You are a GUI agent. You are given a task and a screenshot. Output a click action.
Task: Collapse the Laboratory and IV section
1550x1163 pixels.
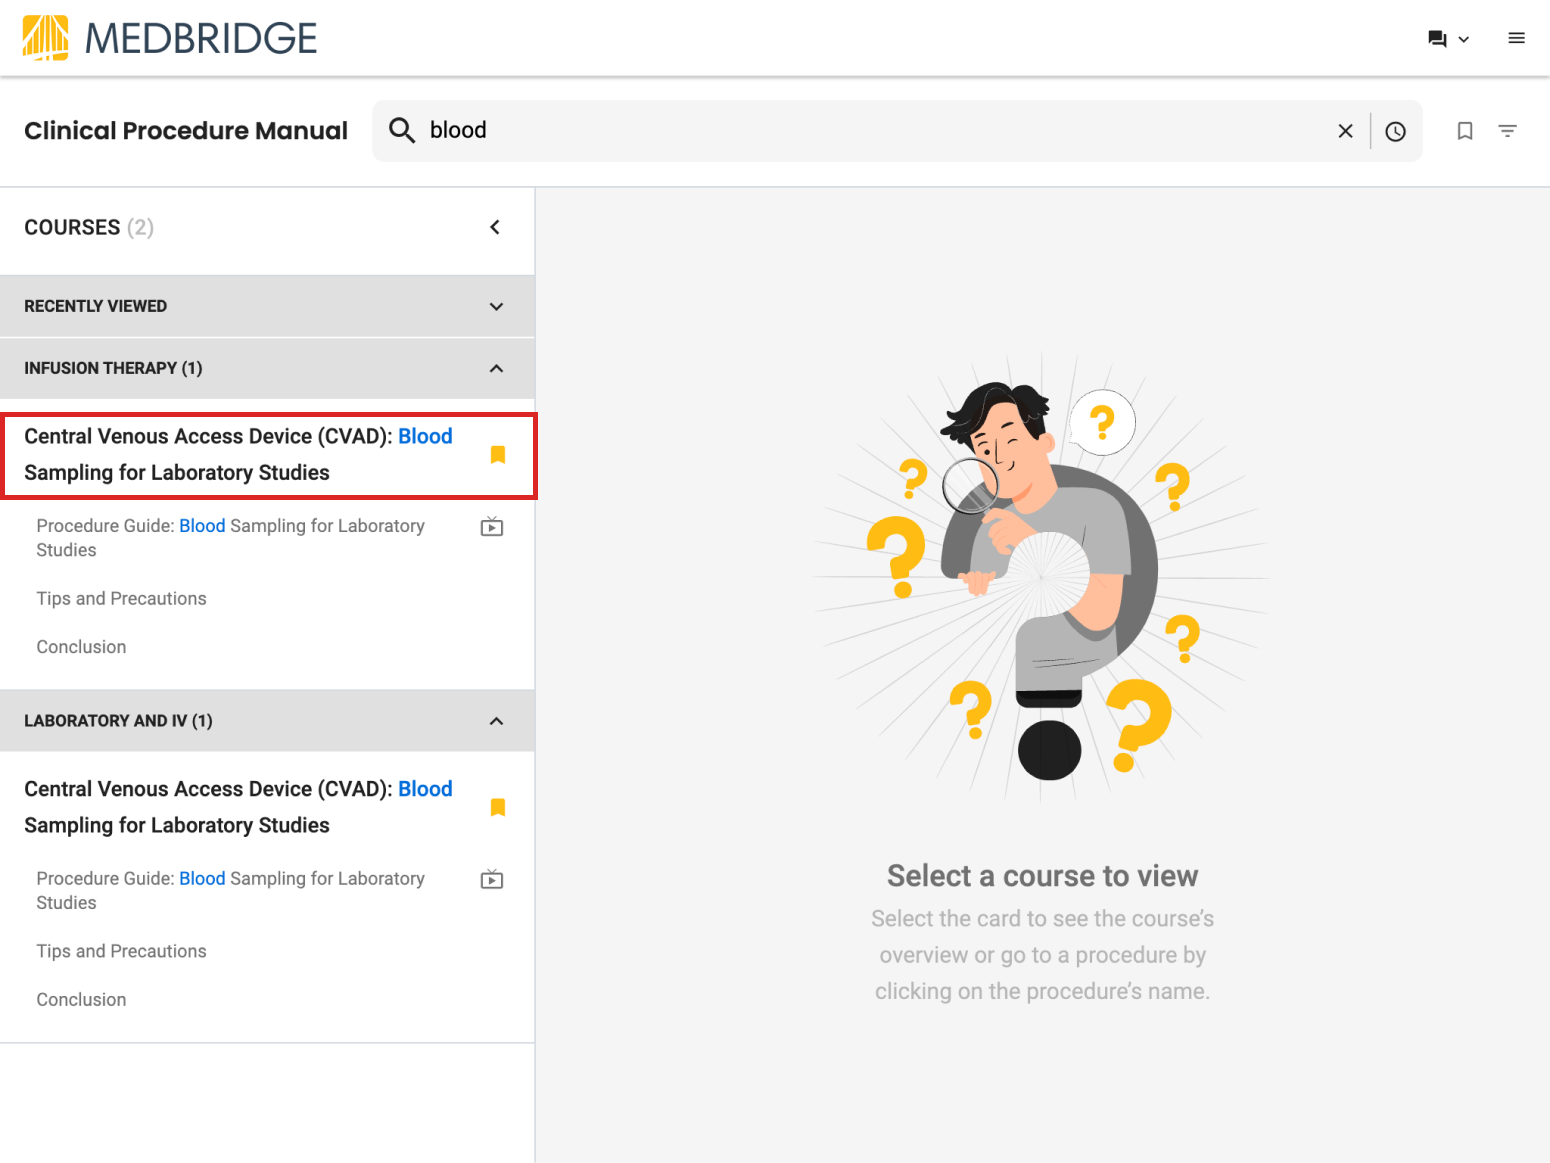pos(496,721)
